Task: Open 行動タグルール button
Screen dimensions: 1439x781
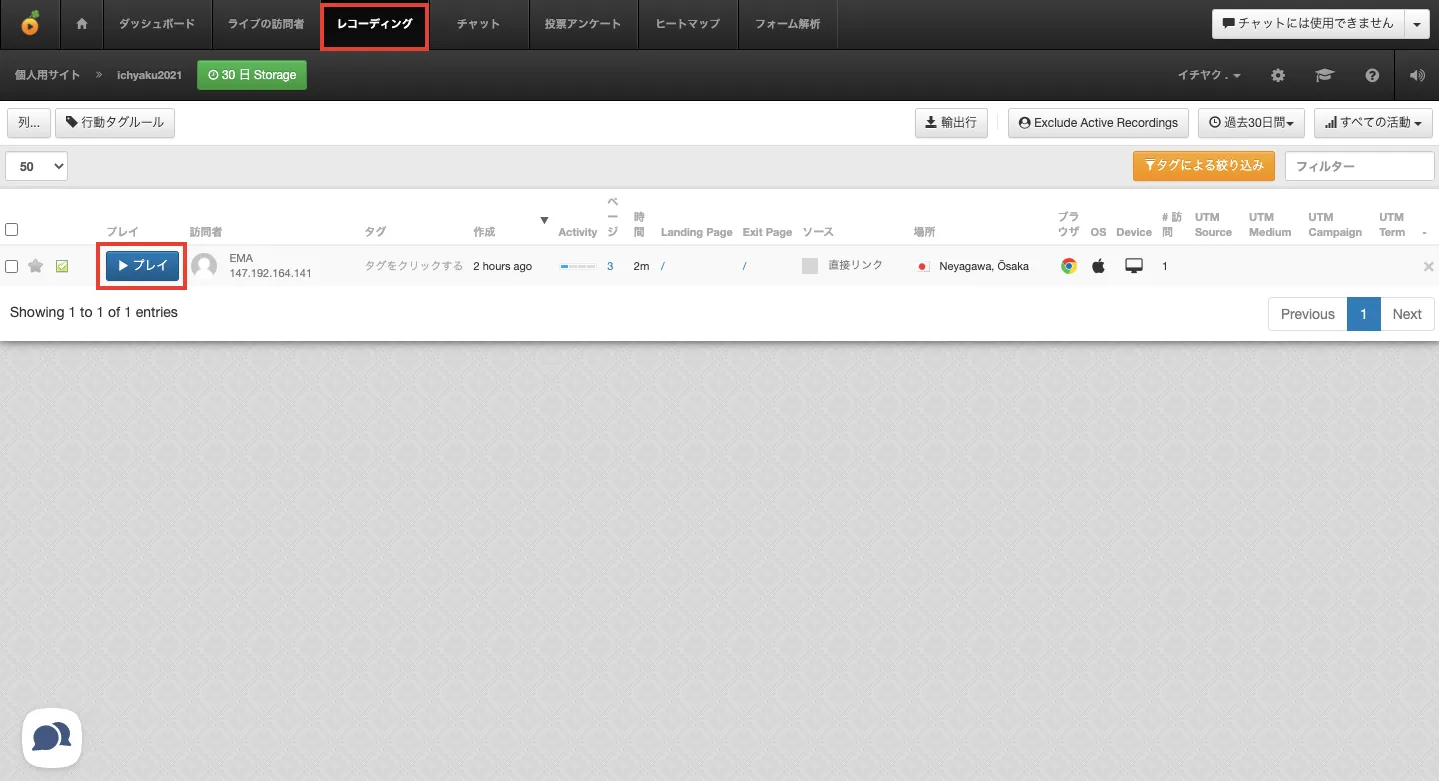Action: [x=115, y=123]
